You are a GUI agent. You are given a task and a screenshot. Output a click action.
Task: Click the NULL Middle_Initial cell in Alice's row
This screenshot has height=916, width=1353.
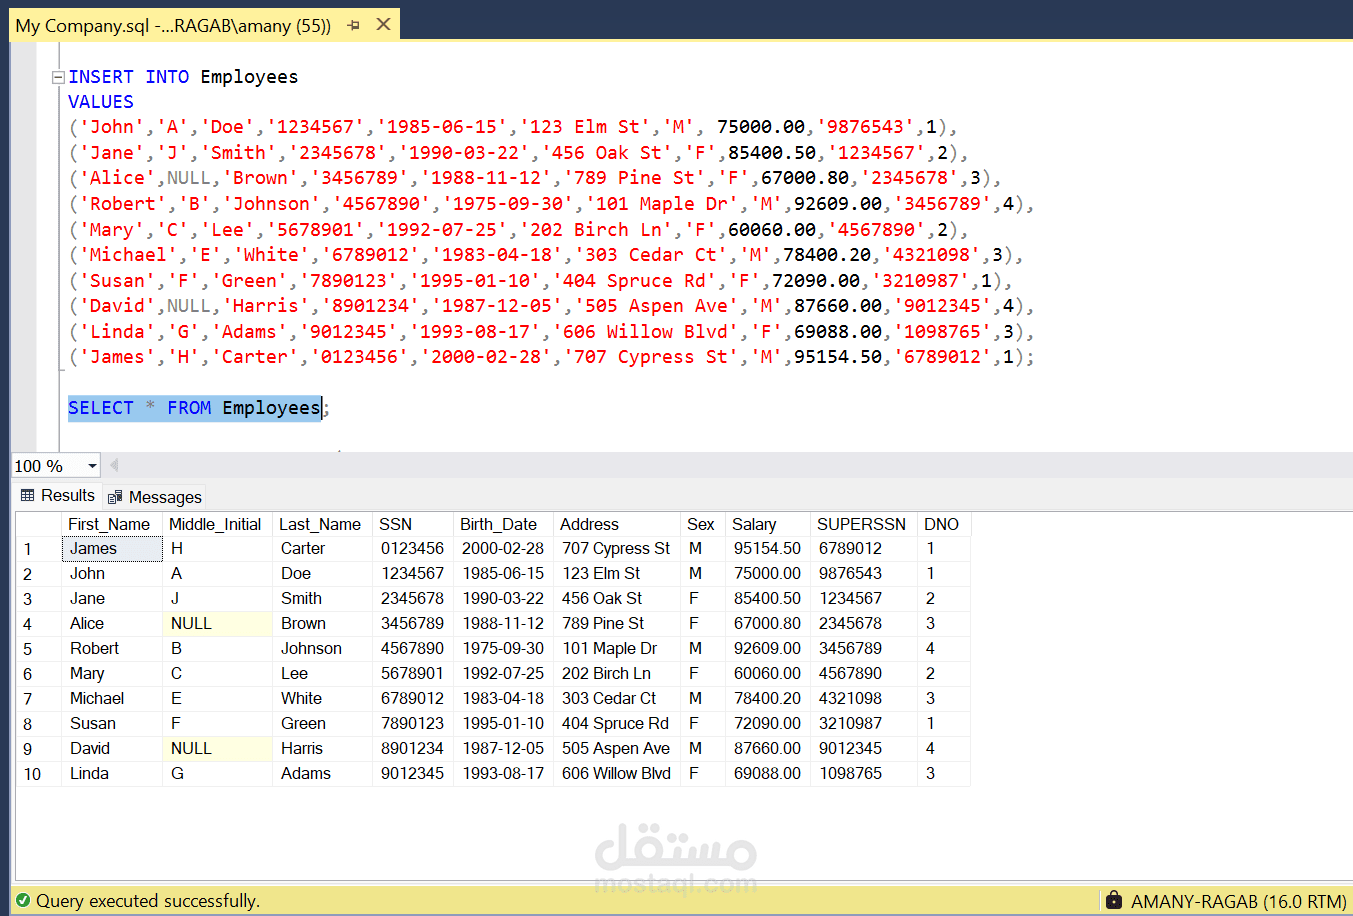217,623
